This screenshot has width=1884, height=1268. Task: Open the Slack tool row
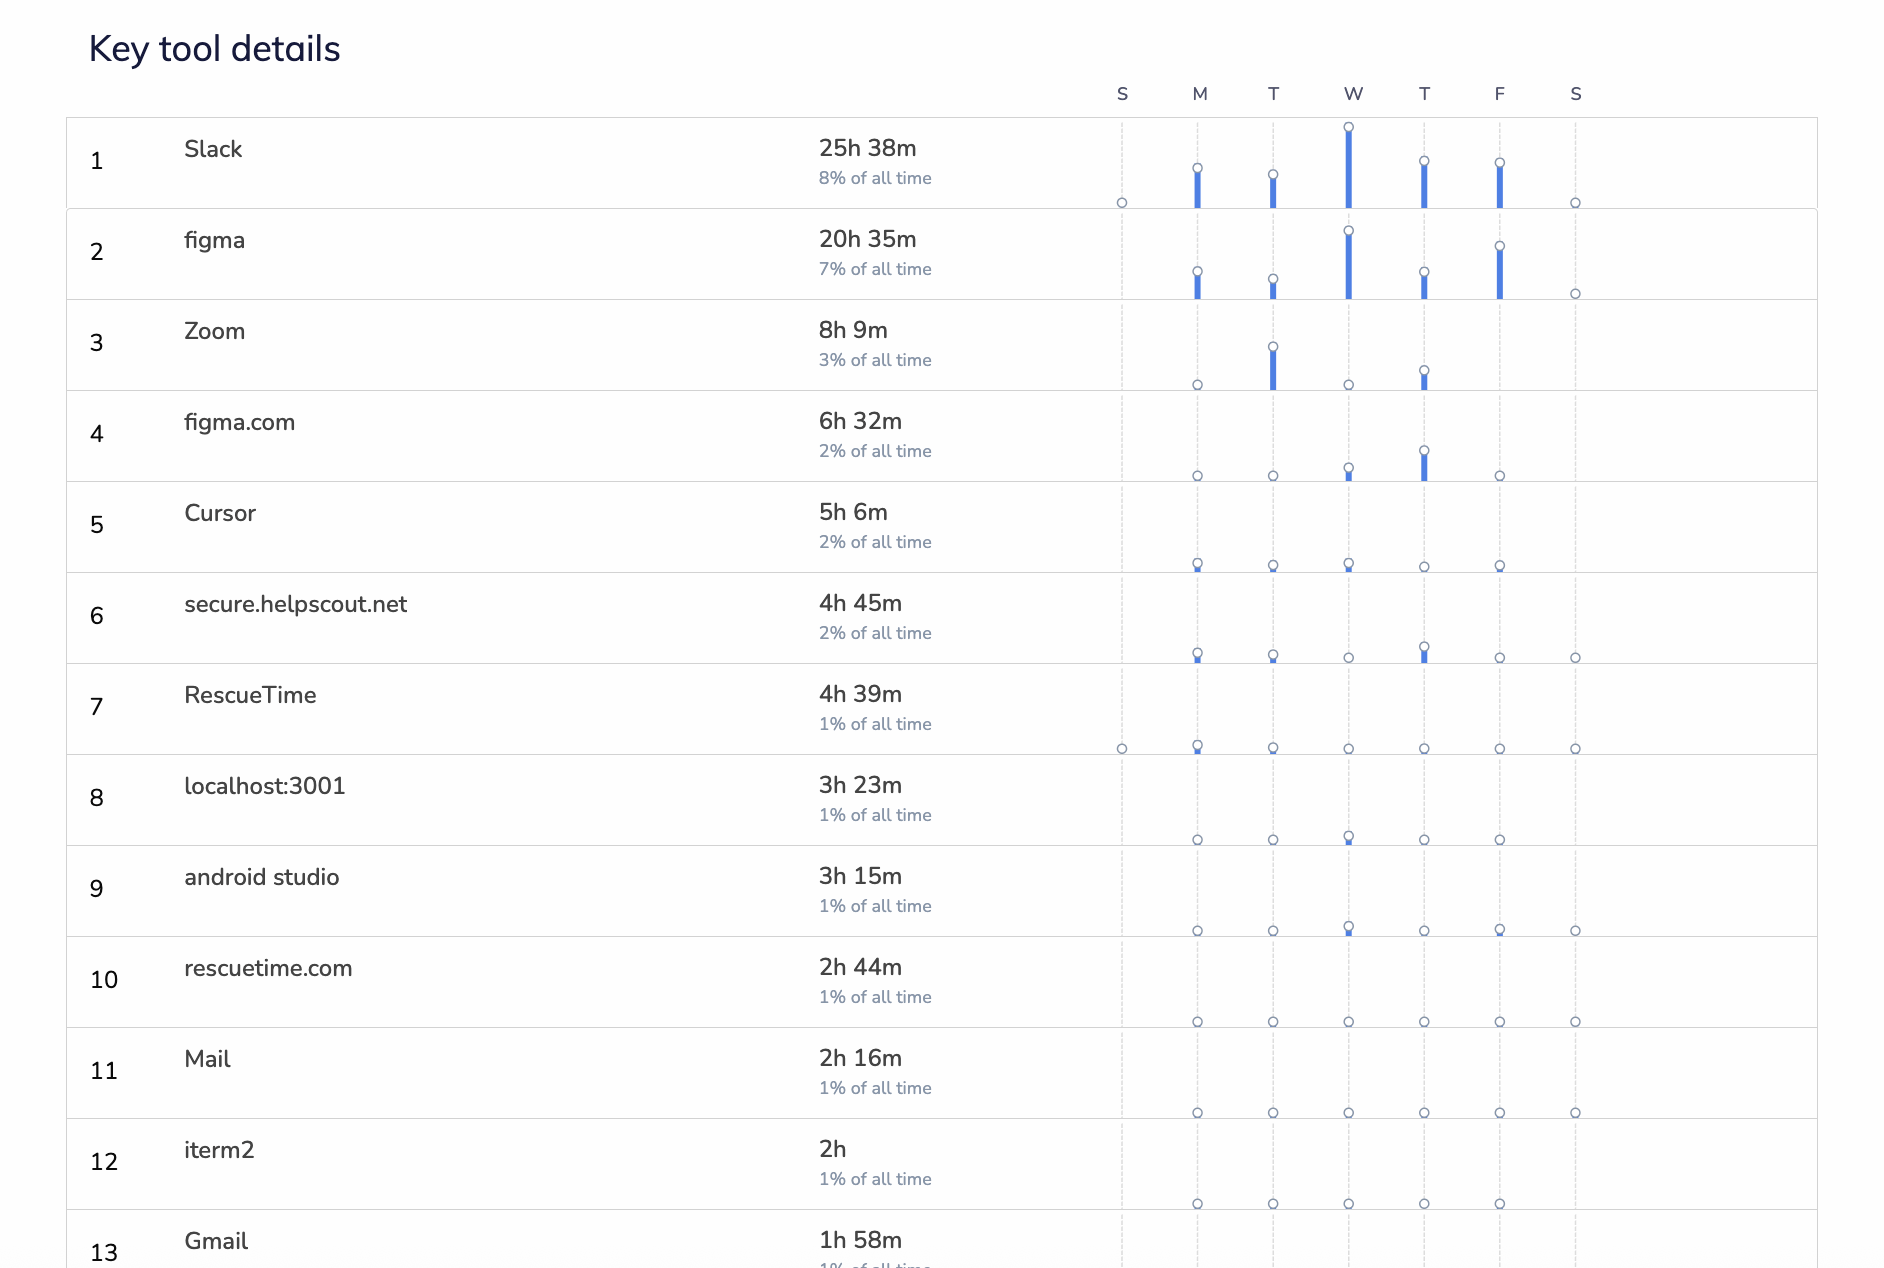pyautogui.click(x=941, y=163)
